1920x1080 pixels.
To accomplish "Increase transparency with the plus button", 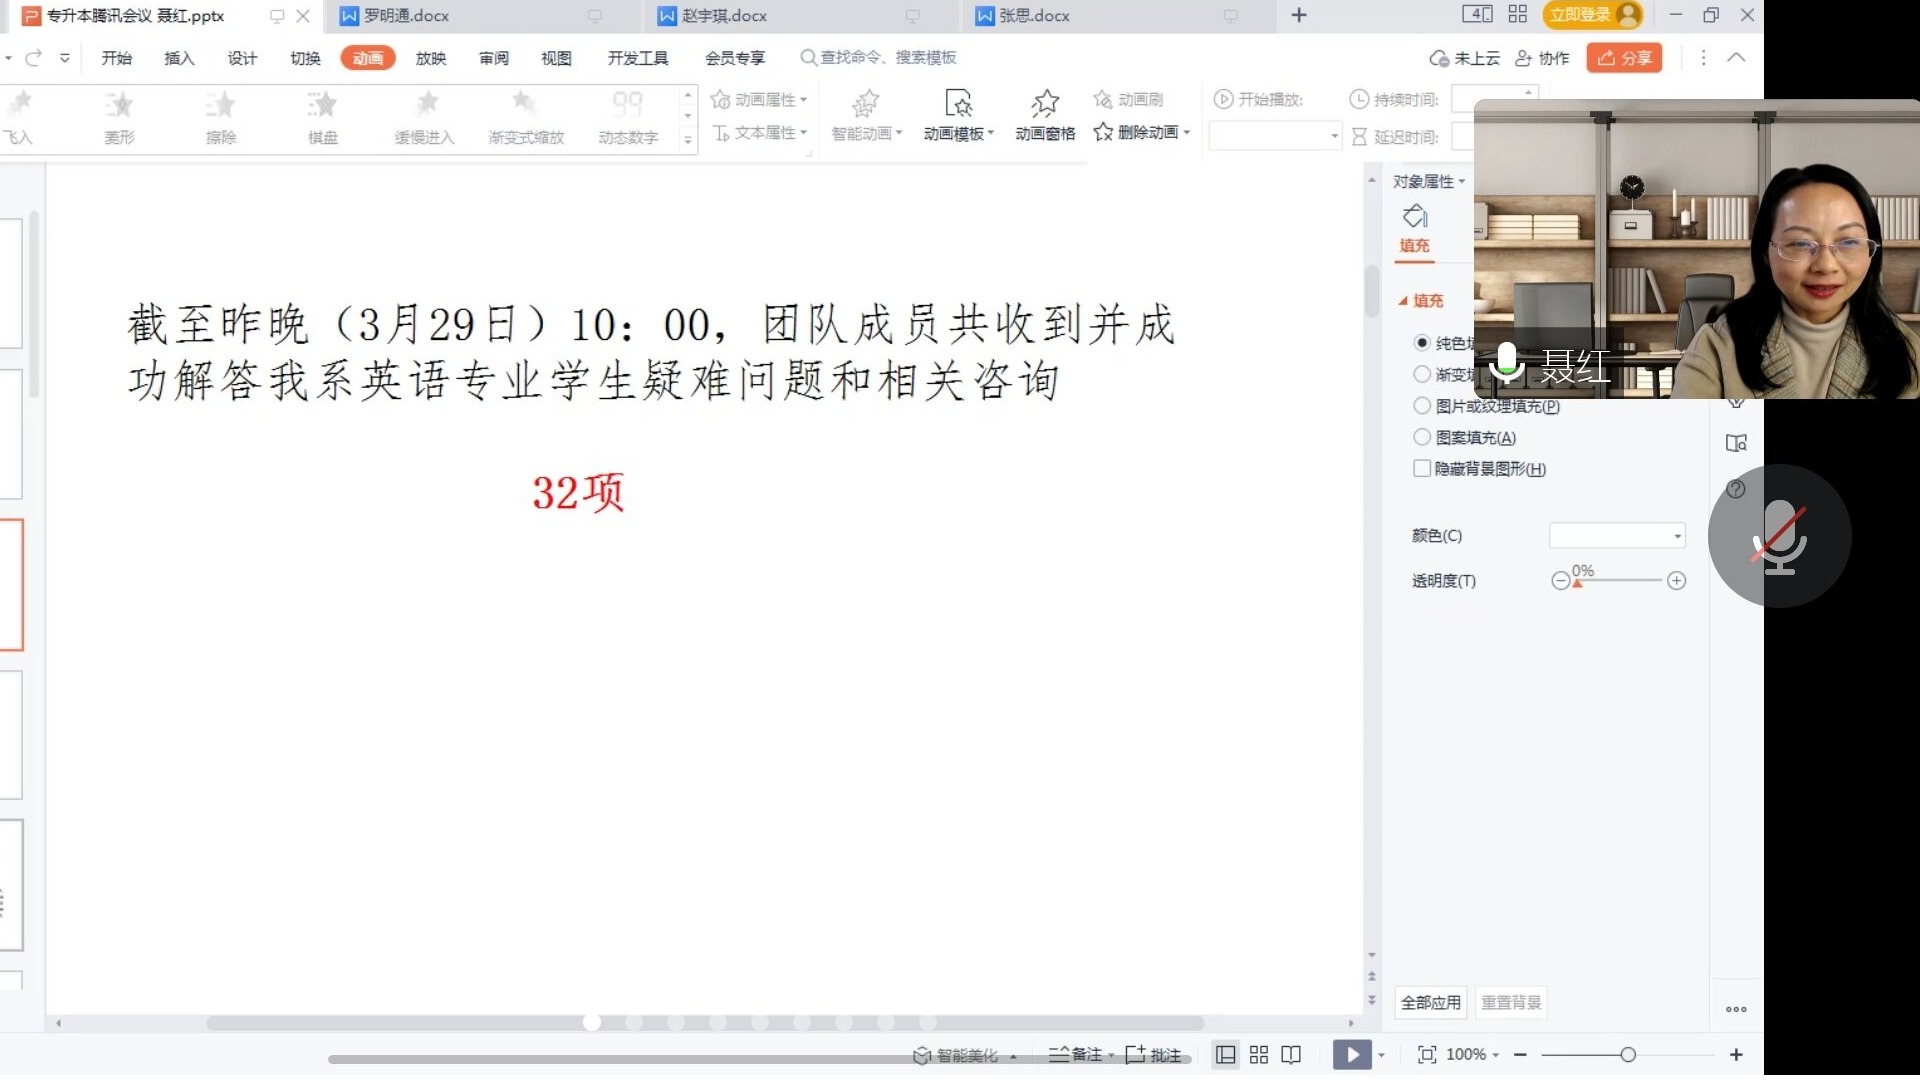I will (x=1677, y=581).
